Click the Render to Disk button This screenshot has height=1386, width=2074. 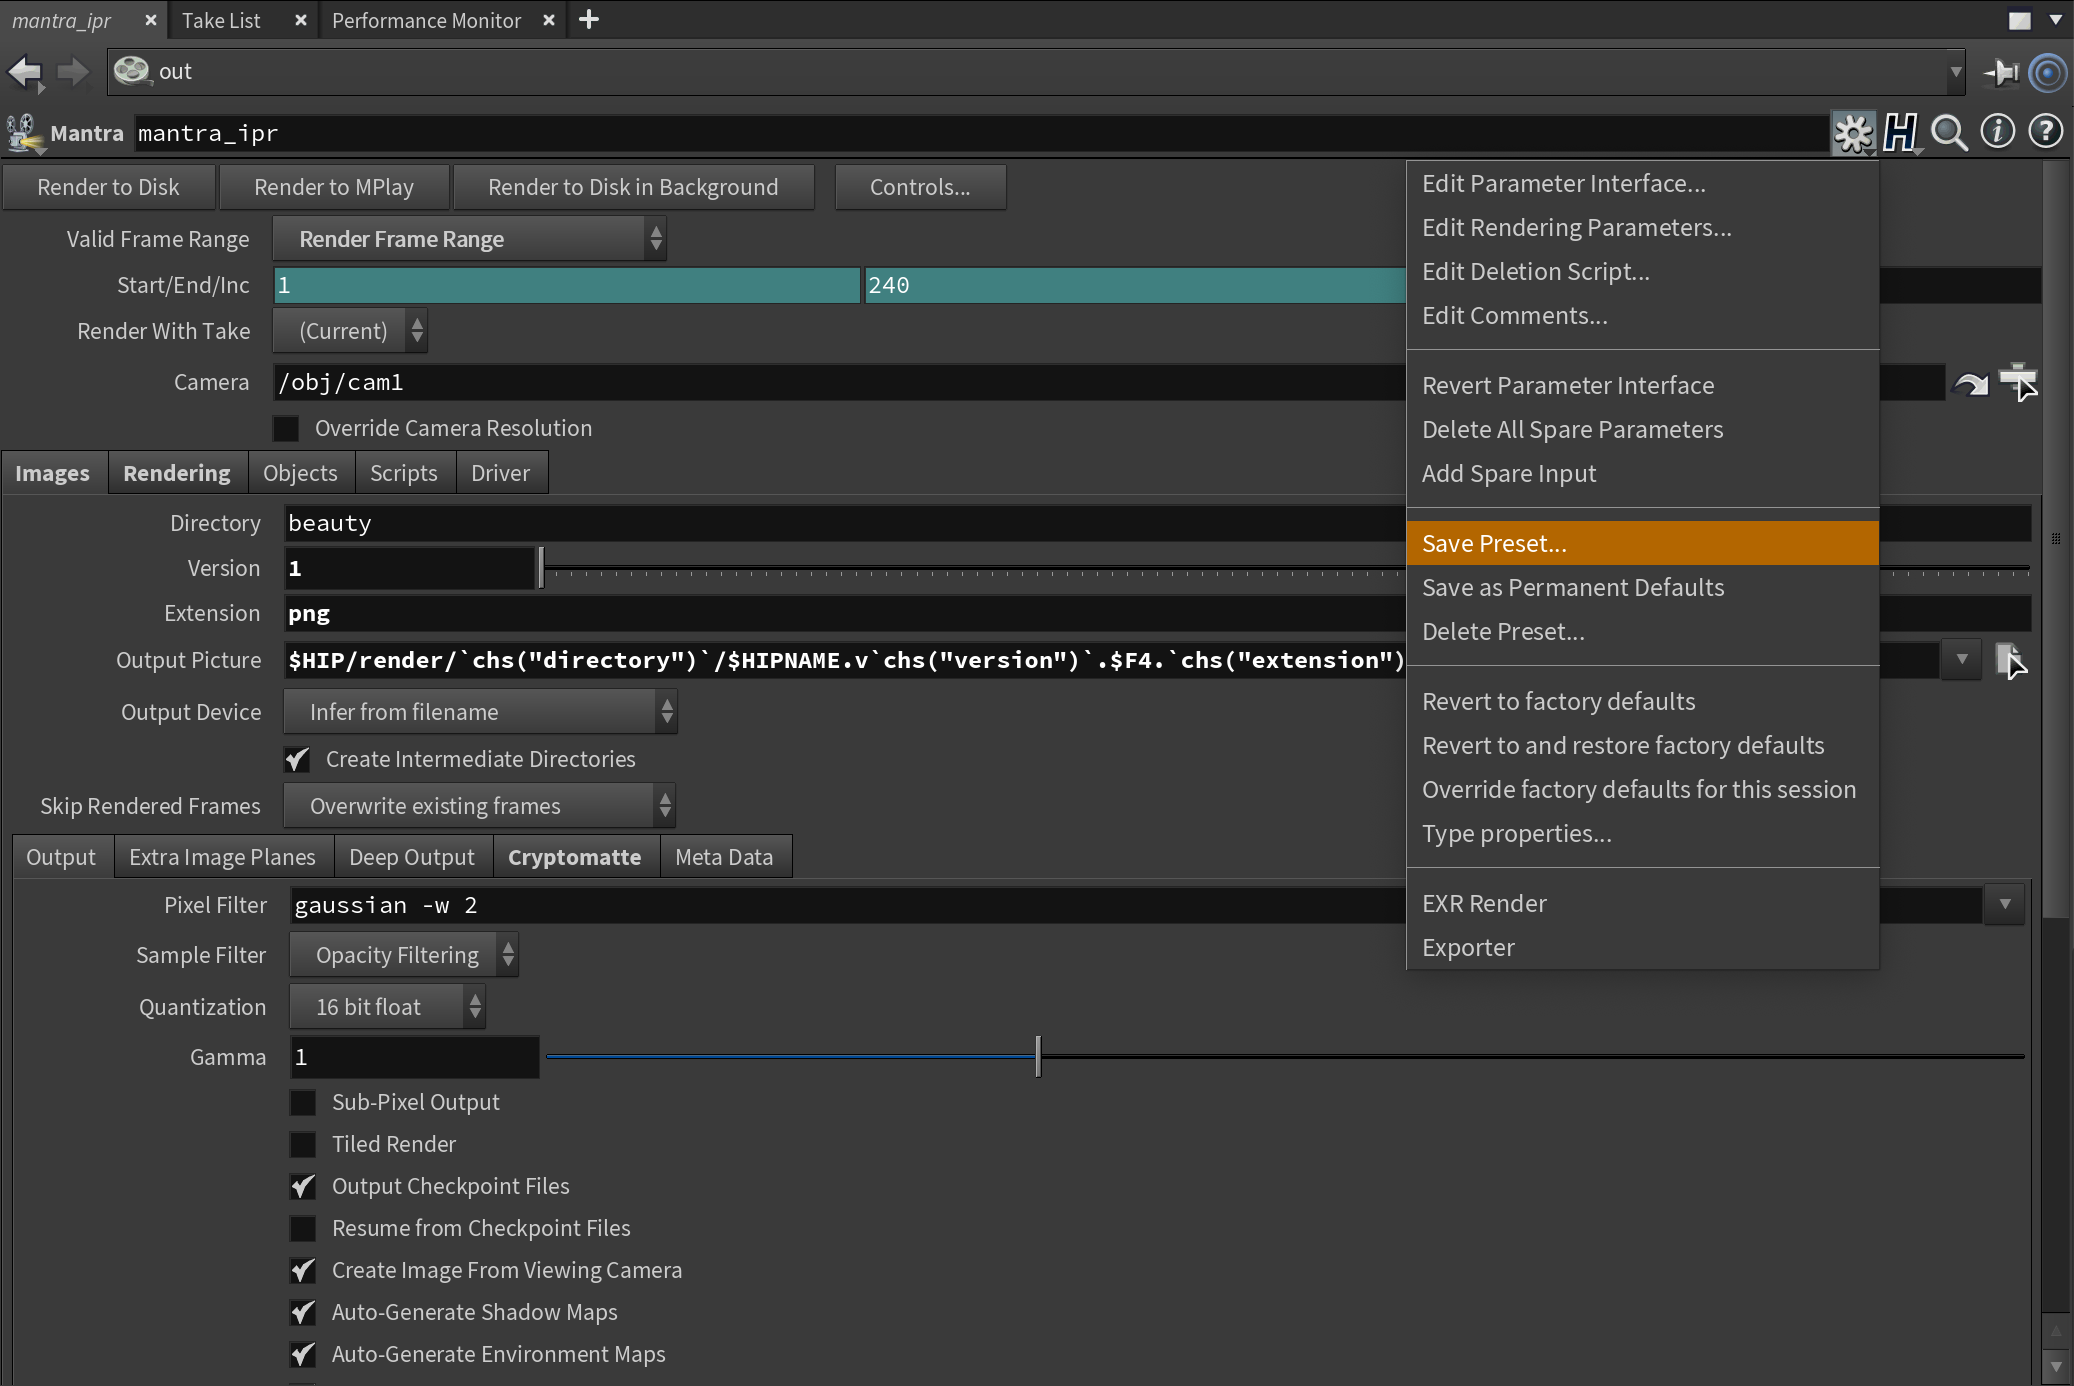coord(108,187)
